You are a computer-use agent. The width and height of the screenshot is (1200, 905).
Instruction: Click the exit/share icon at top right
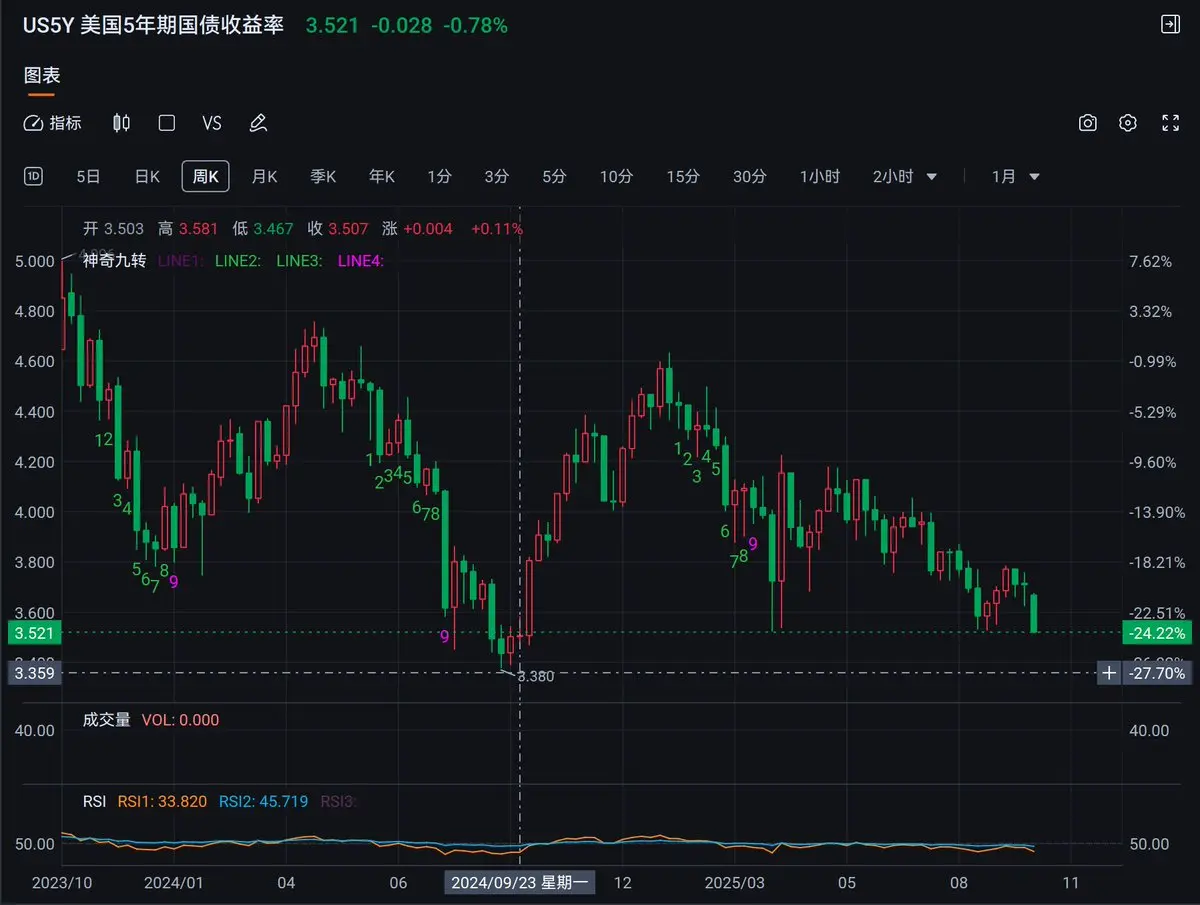1169,25
